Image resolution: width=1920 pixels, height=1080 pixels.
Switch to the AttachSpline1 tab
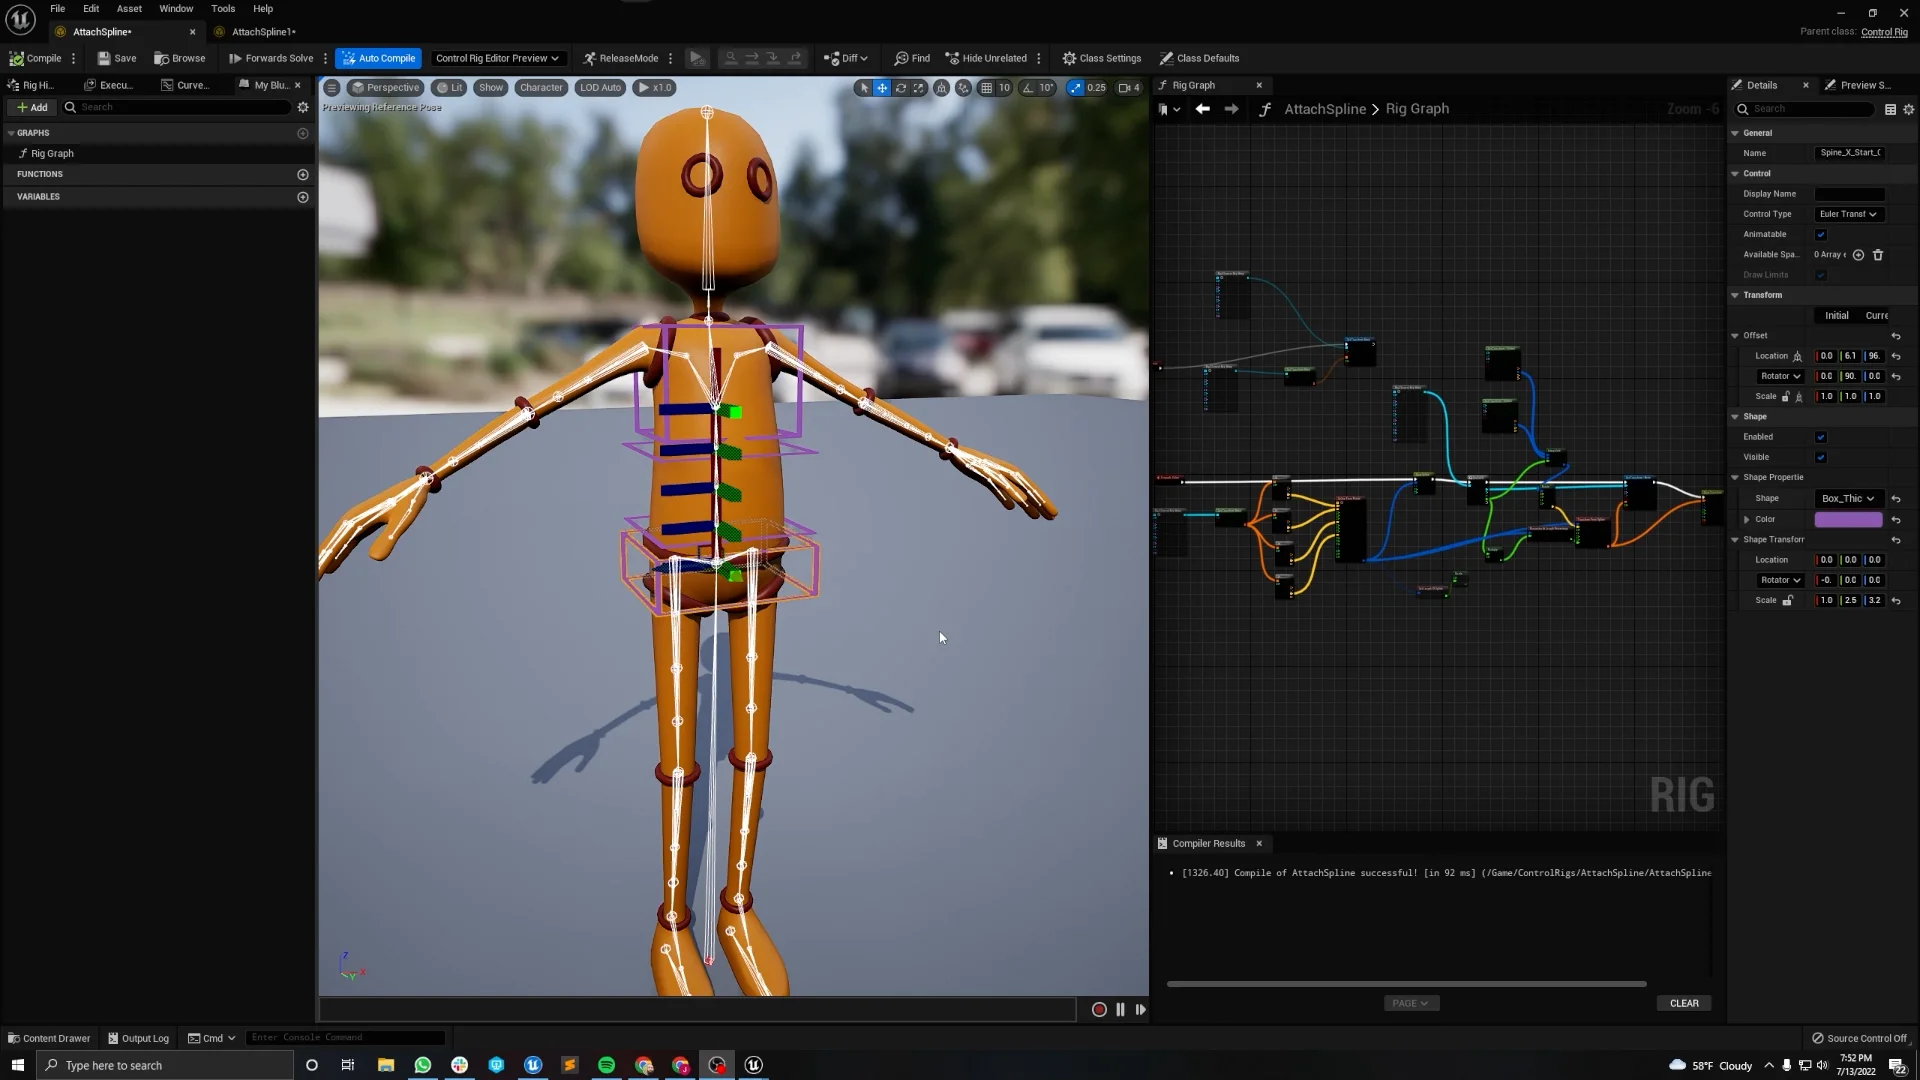262,31
